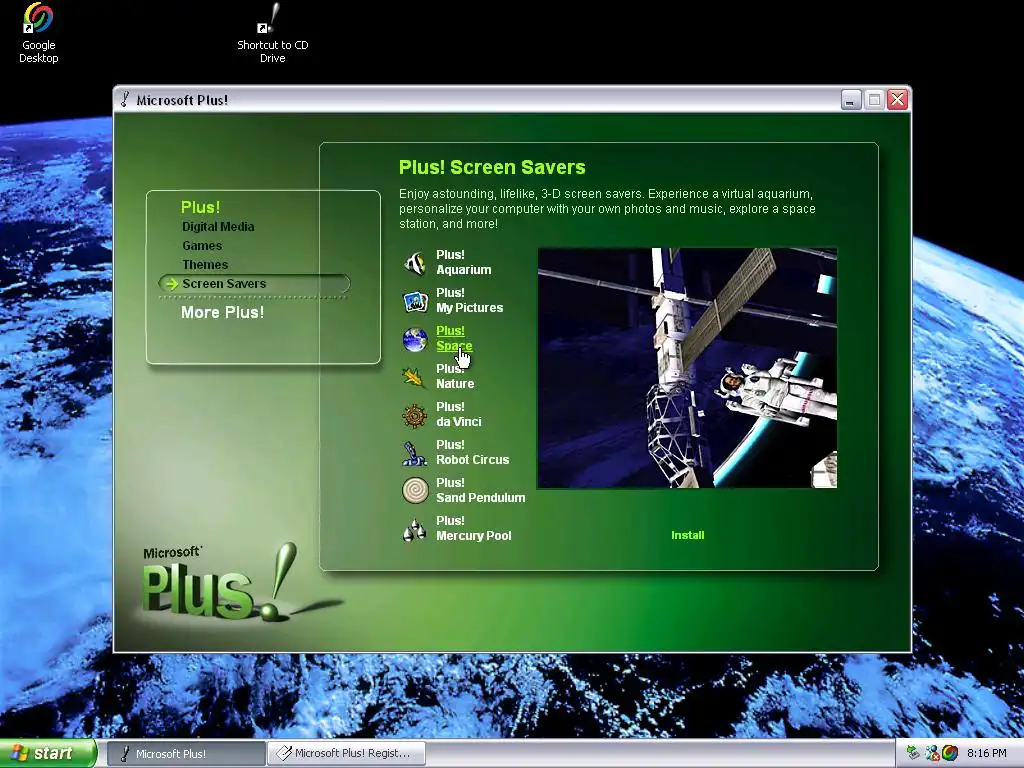Switch to Microsoft Plus! Regist... taskbar button

[347, 753]
